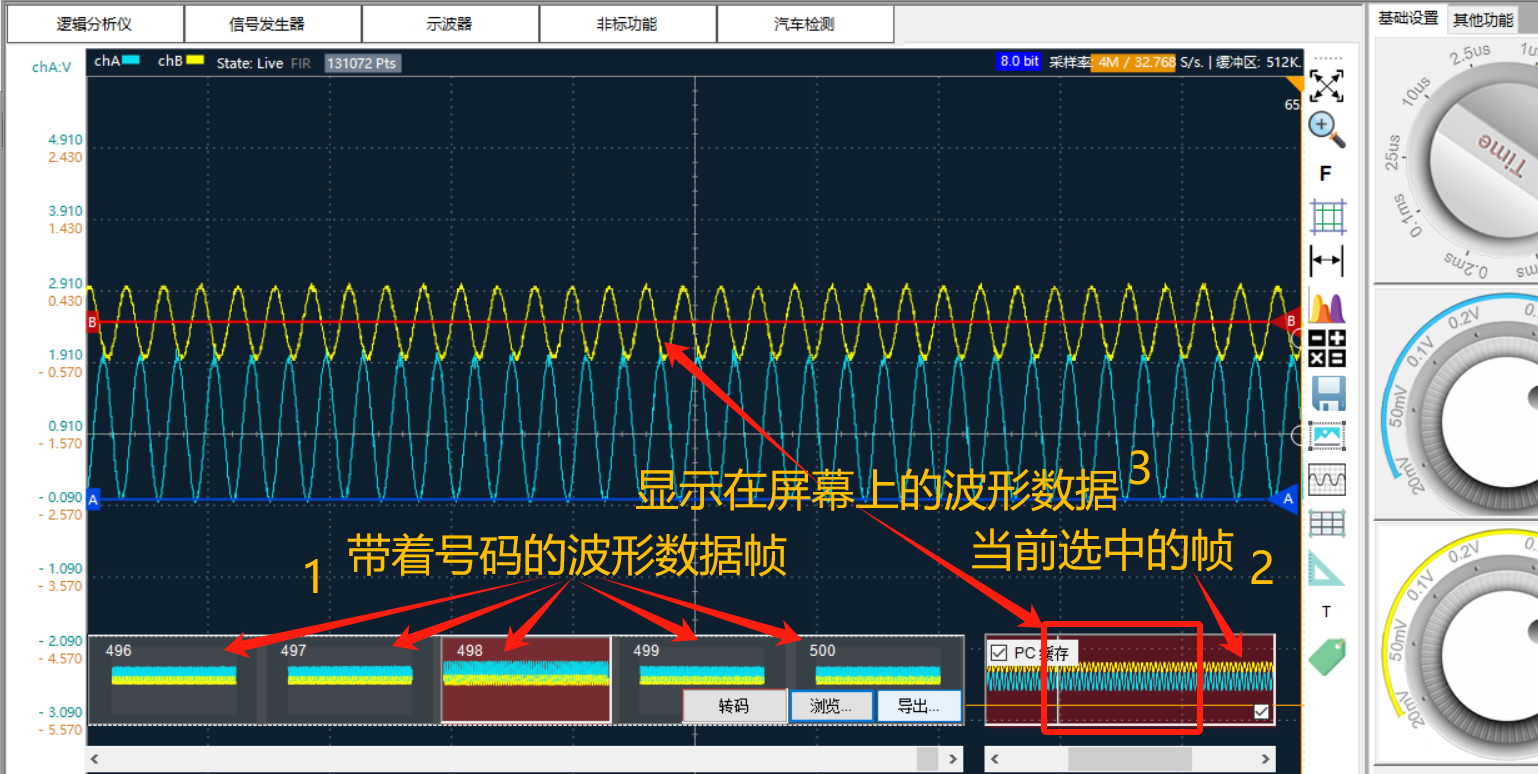Select the 基础设置 tab
The width and height of the screenshot is (1538, 774).
pos(1408,19)
